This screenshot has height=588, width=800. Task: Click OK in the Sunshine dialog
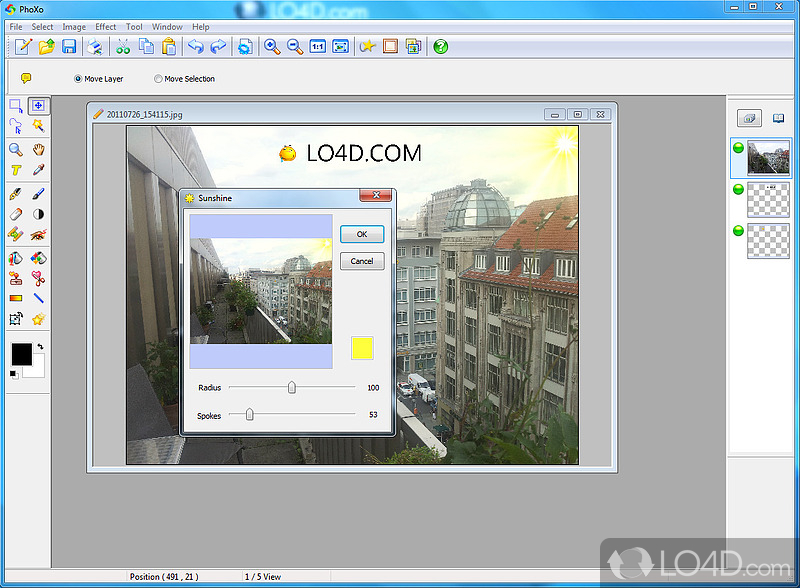362,234
